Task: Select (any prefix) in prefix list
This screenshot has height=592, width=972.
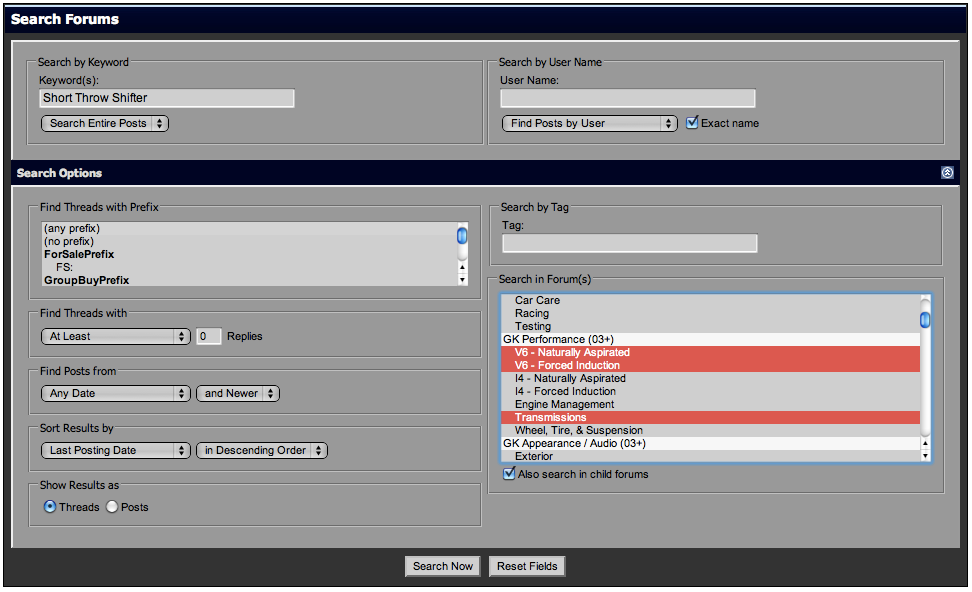Action: tap(249, 228)
